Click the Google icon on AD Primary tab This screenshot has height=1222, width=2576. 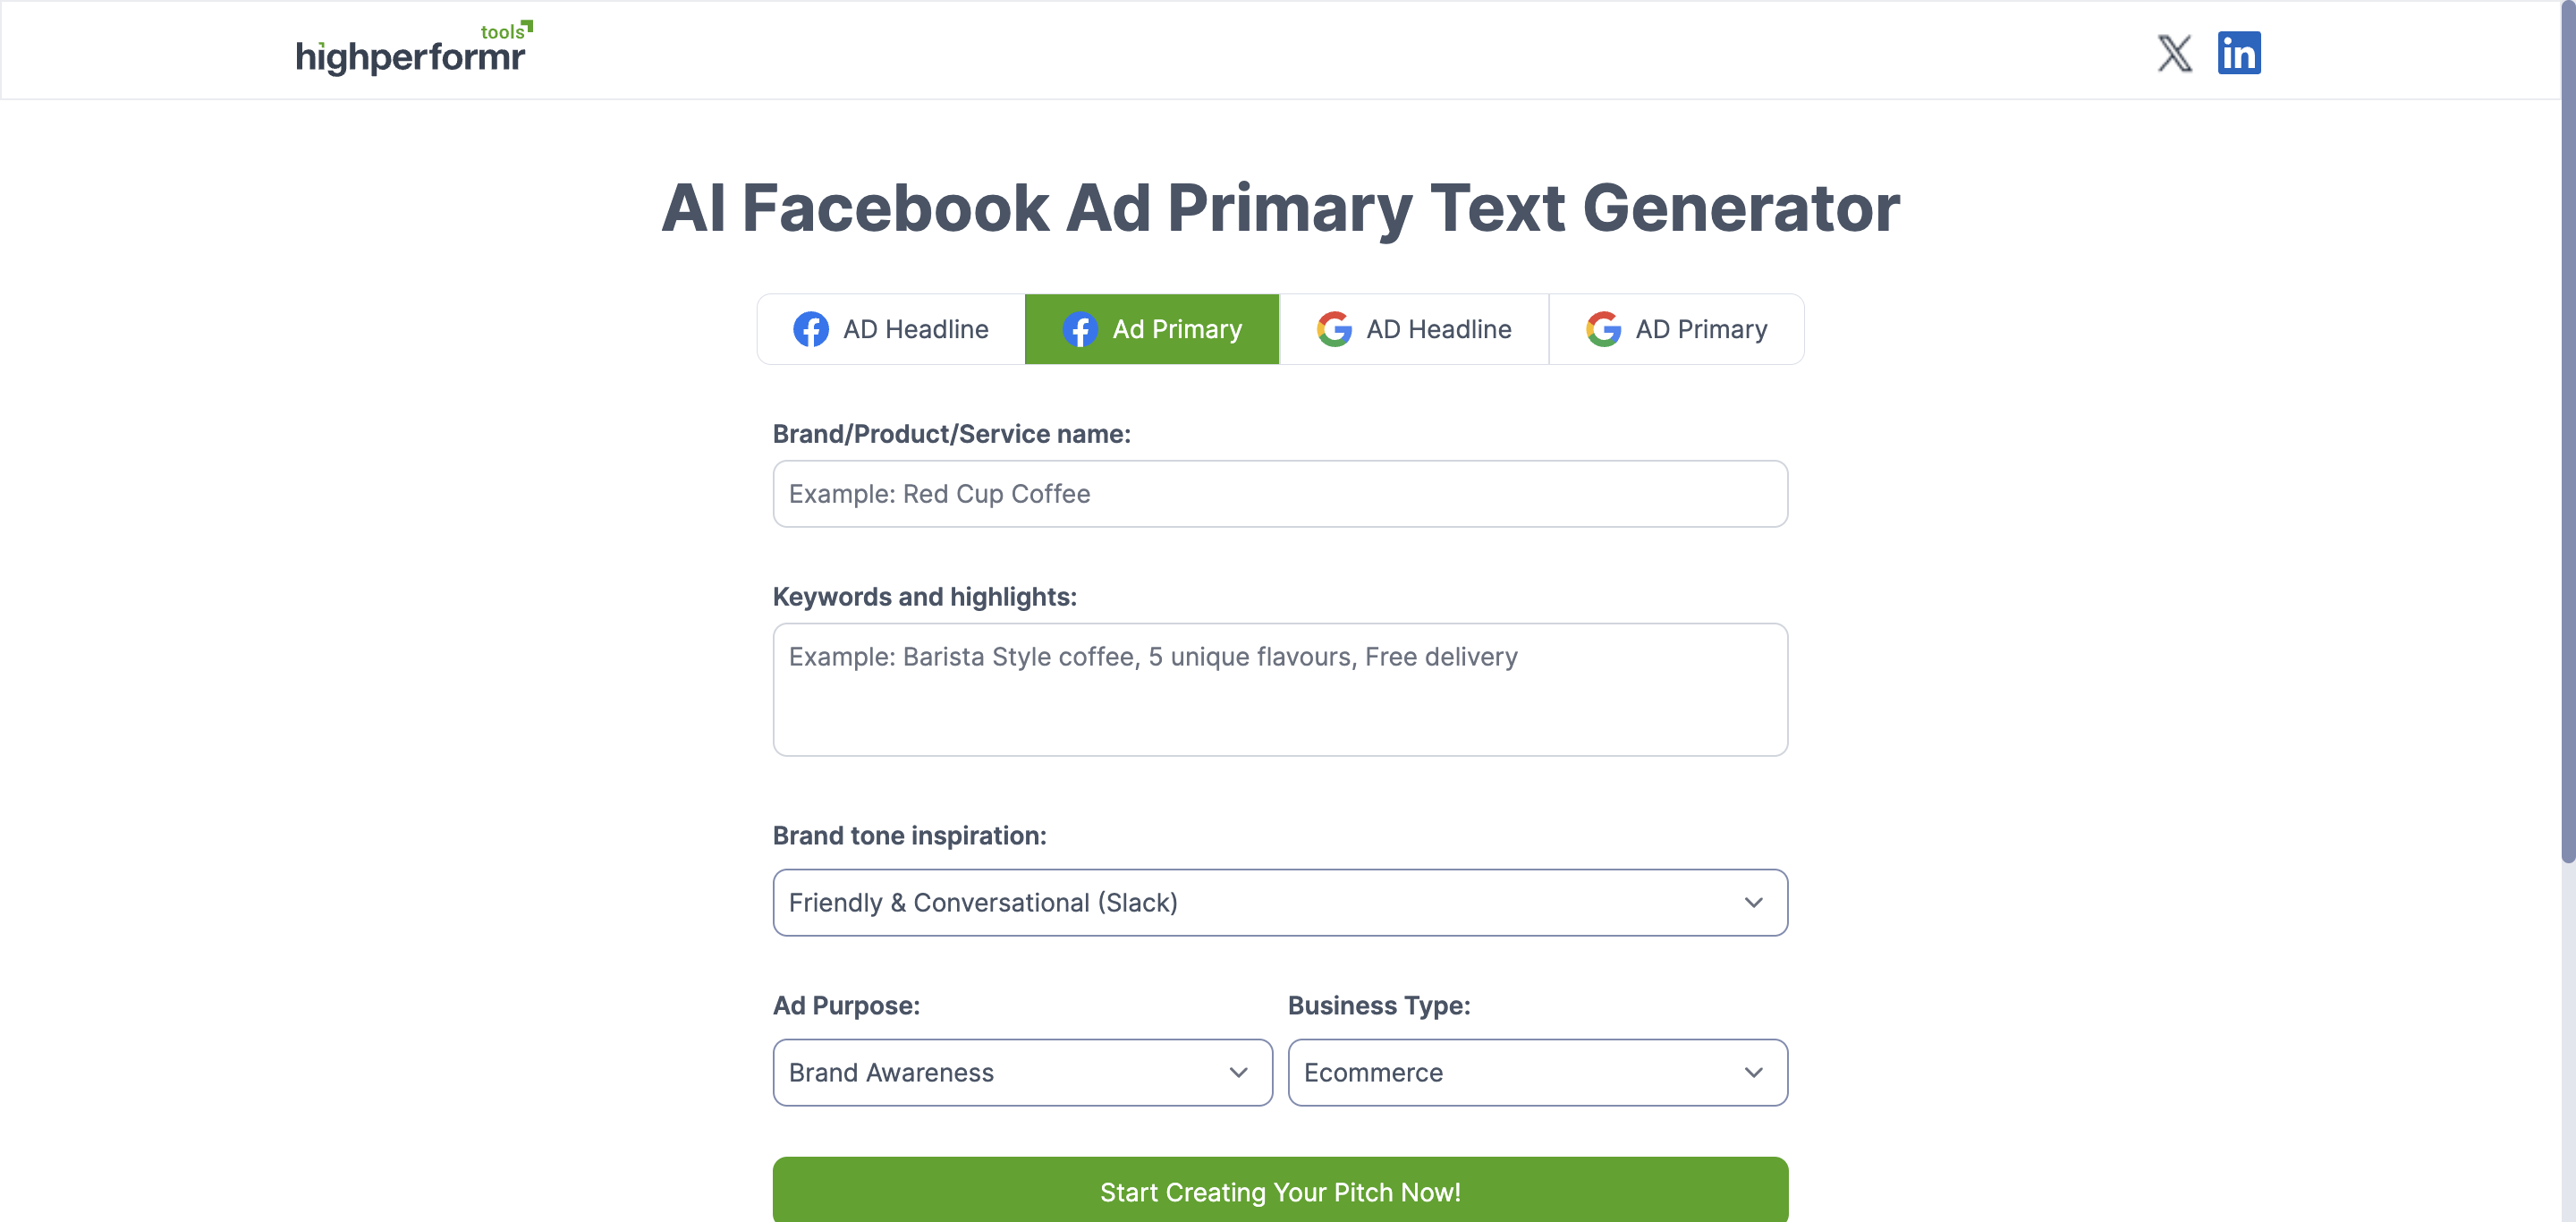tap(1602, 329)
